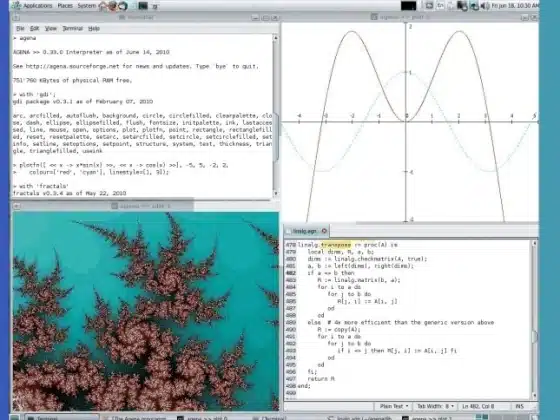Click the window menu icon of the fractal window

16,206
